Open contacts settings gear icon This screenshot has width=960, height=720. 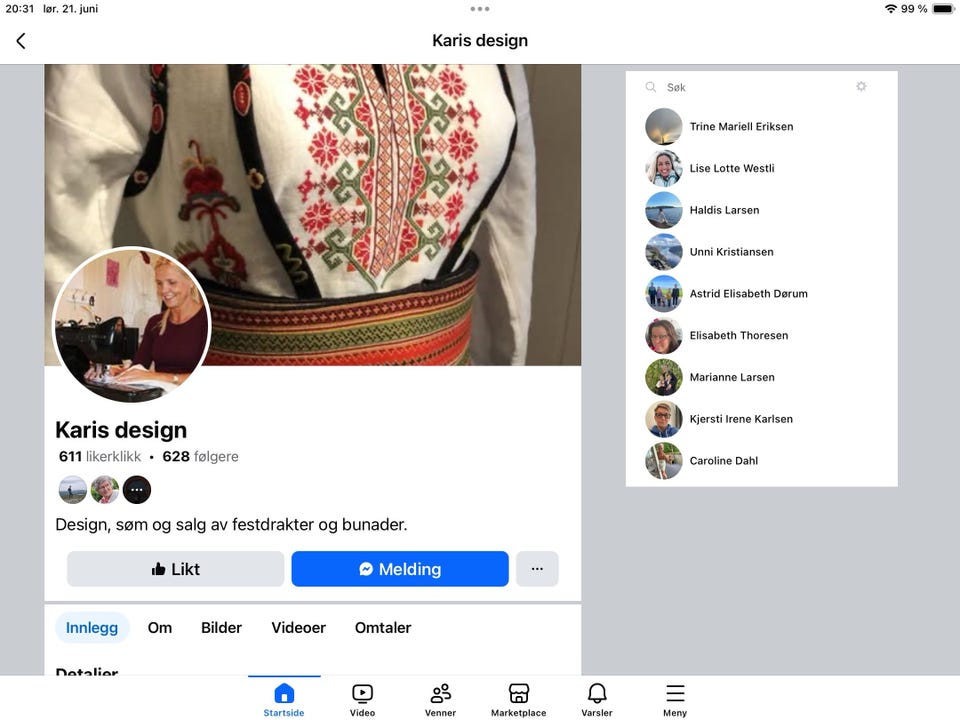(x=861, y=86)
